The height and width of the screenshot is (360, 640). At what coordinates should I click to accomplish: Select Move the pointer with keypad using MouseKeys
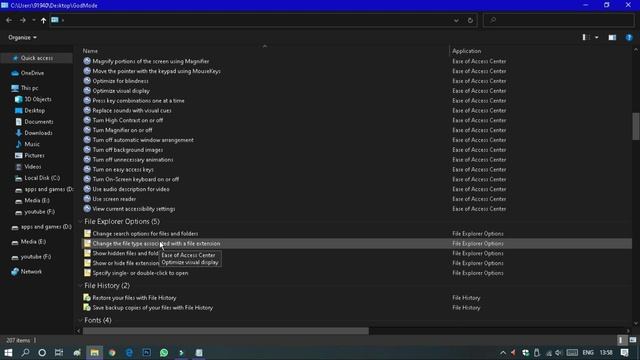pyautogui.click(x=156, y=71)
